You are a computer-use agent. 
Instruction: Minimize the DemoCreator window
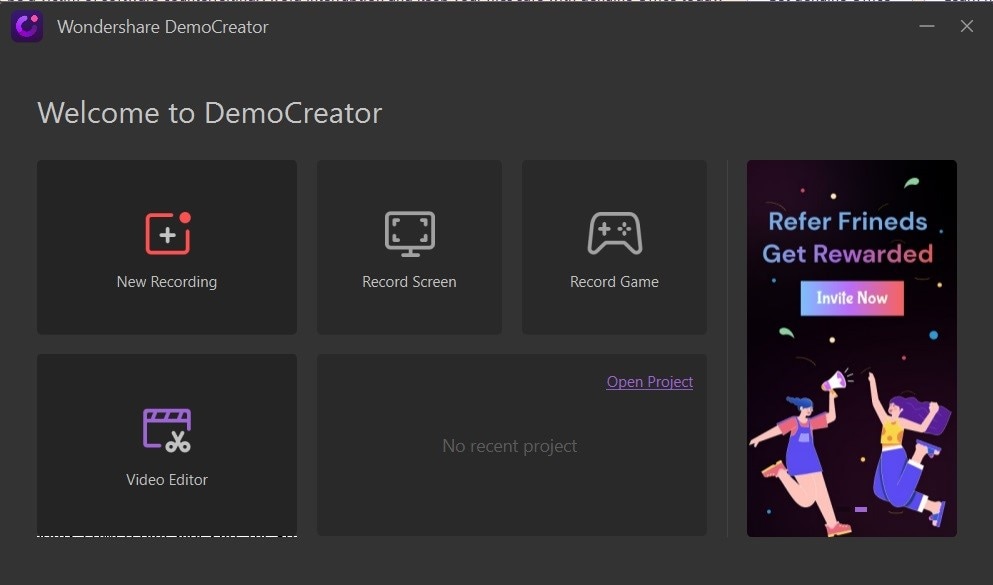[927, 26]
